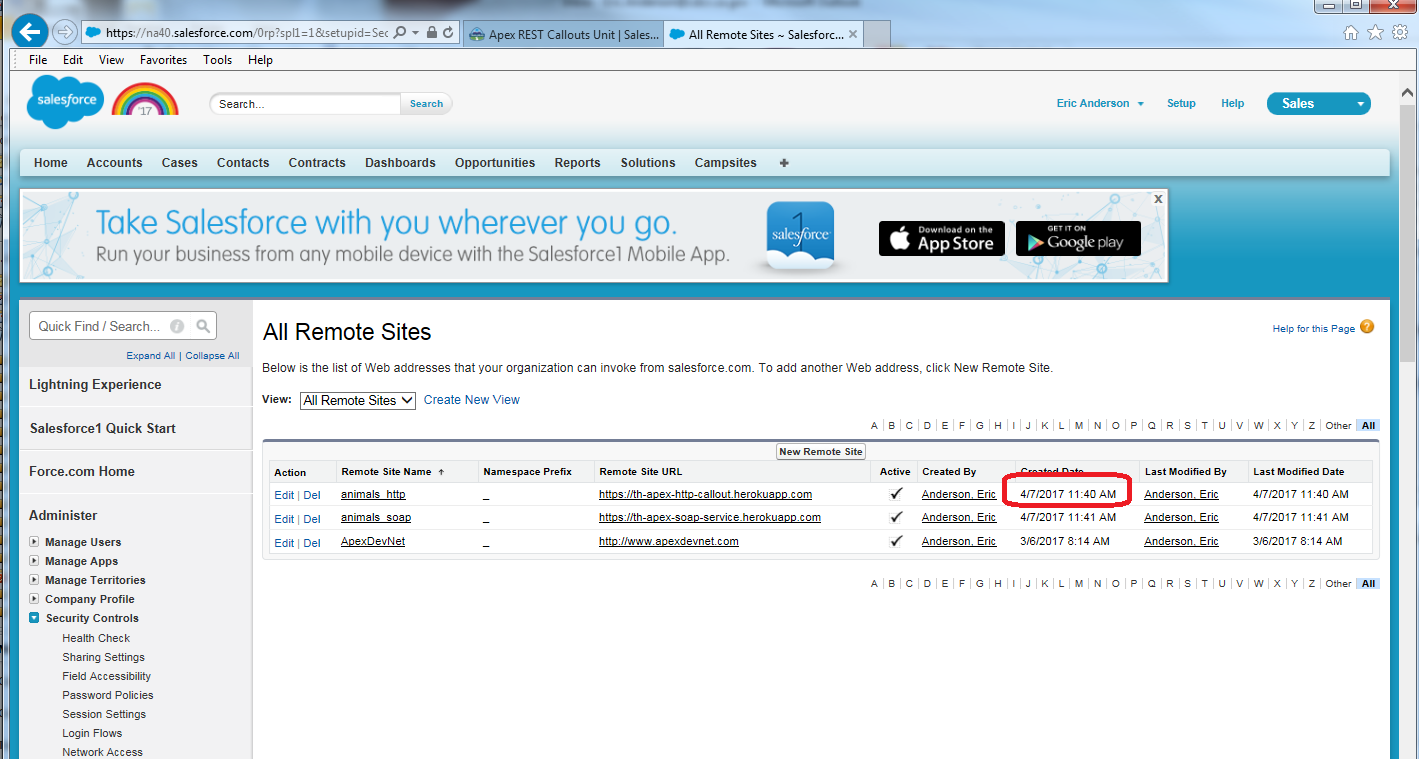This screenshot has width=1419, height=759.
Task: Open Sharing Settings under Security Controls
Action: (x=104, y=657)
